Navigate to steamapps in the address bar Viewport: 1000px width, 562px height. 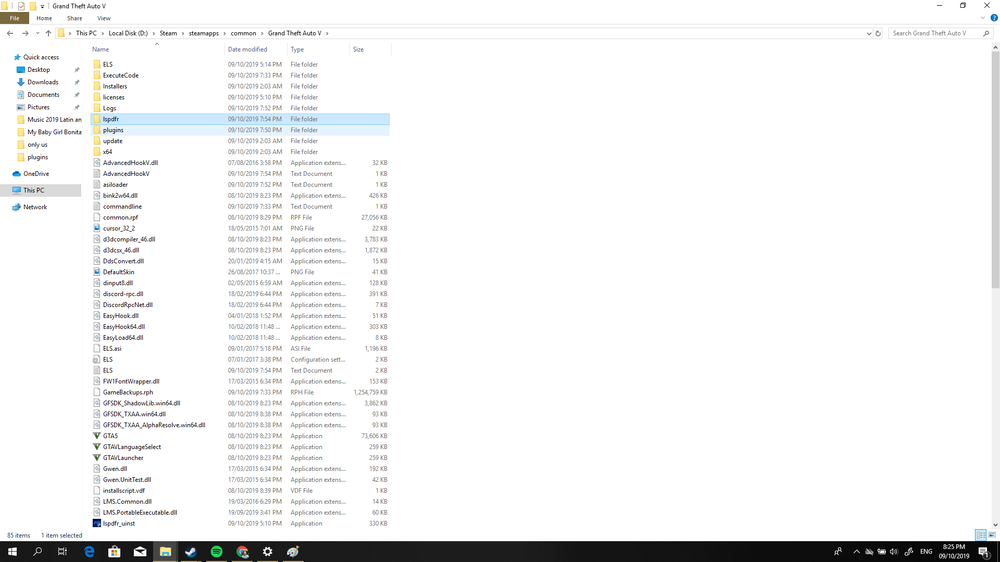point(203,33)
